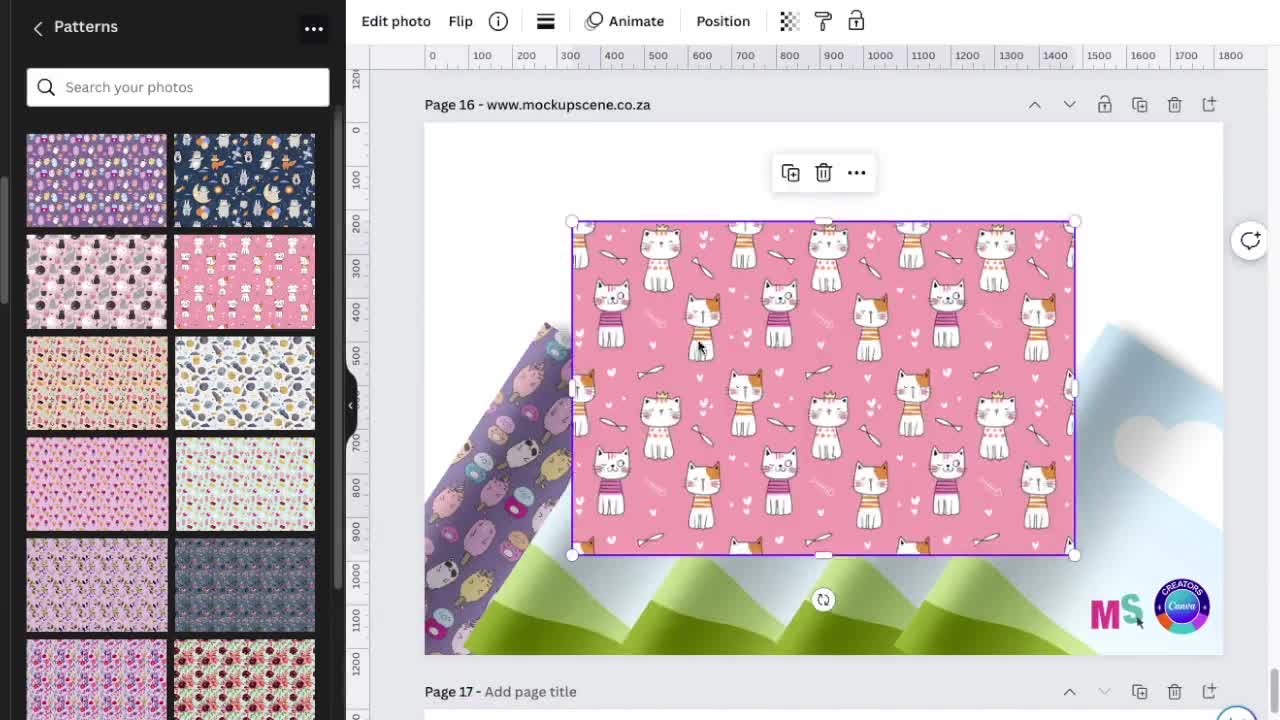Select the dark red roses pattern thumbnail
The image size is (1280, 720).
click(x=245, y=679)
